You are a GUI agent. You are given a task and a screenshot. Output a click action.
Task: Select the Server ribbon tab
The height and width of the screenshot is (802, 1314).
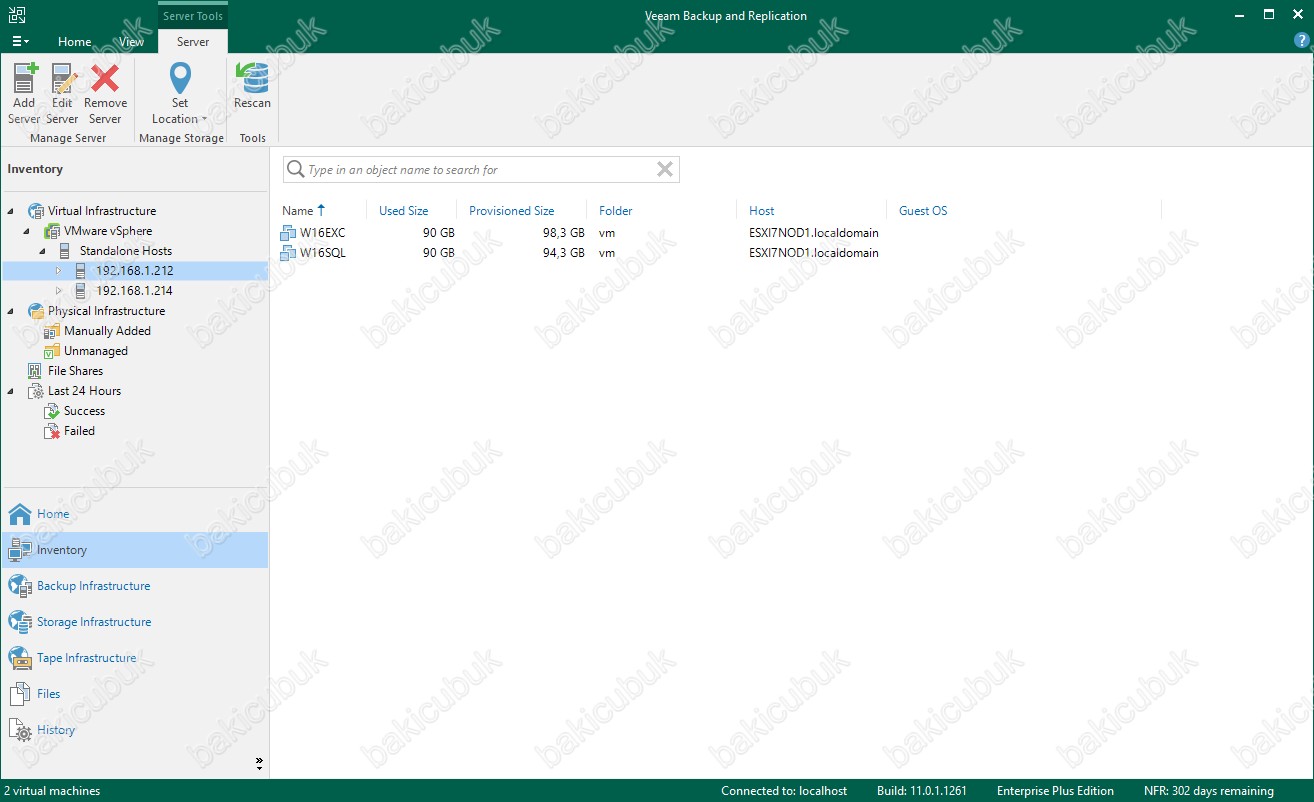pyautogui.click(x=193, y=42)
